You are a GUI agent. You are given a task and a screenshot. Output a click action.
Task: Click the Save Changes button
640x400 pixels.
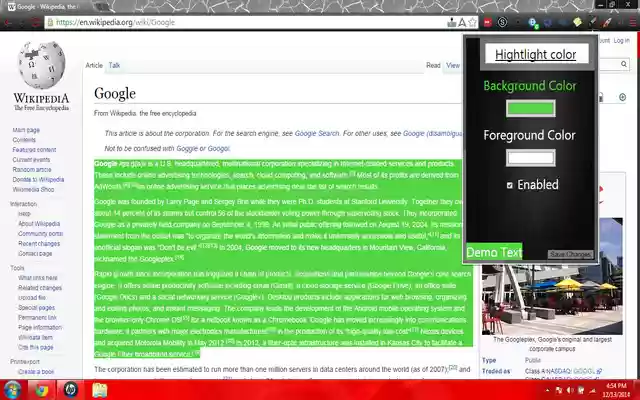pos(570,254)
